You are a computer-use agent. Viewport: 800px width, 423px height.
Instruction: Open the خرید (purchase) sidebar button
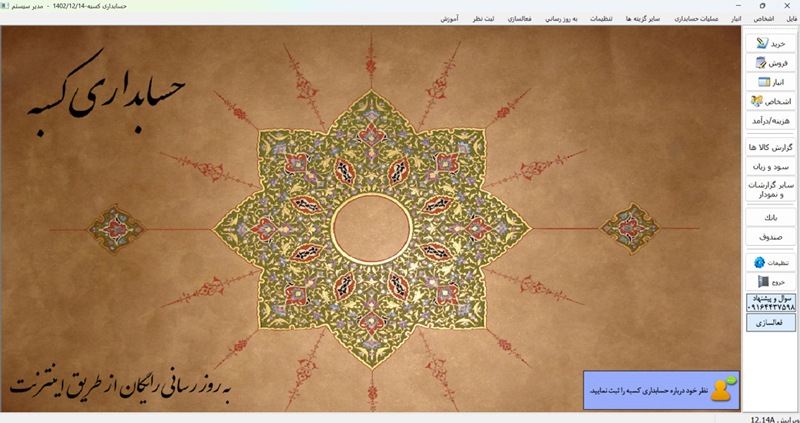tap(770, 43)
